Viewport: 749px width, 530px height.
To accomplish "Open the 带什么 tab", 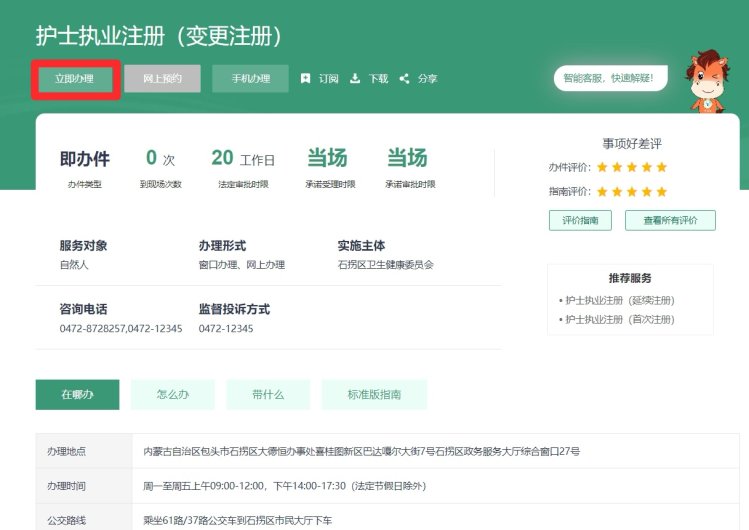I will pos(268,395).
